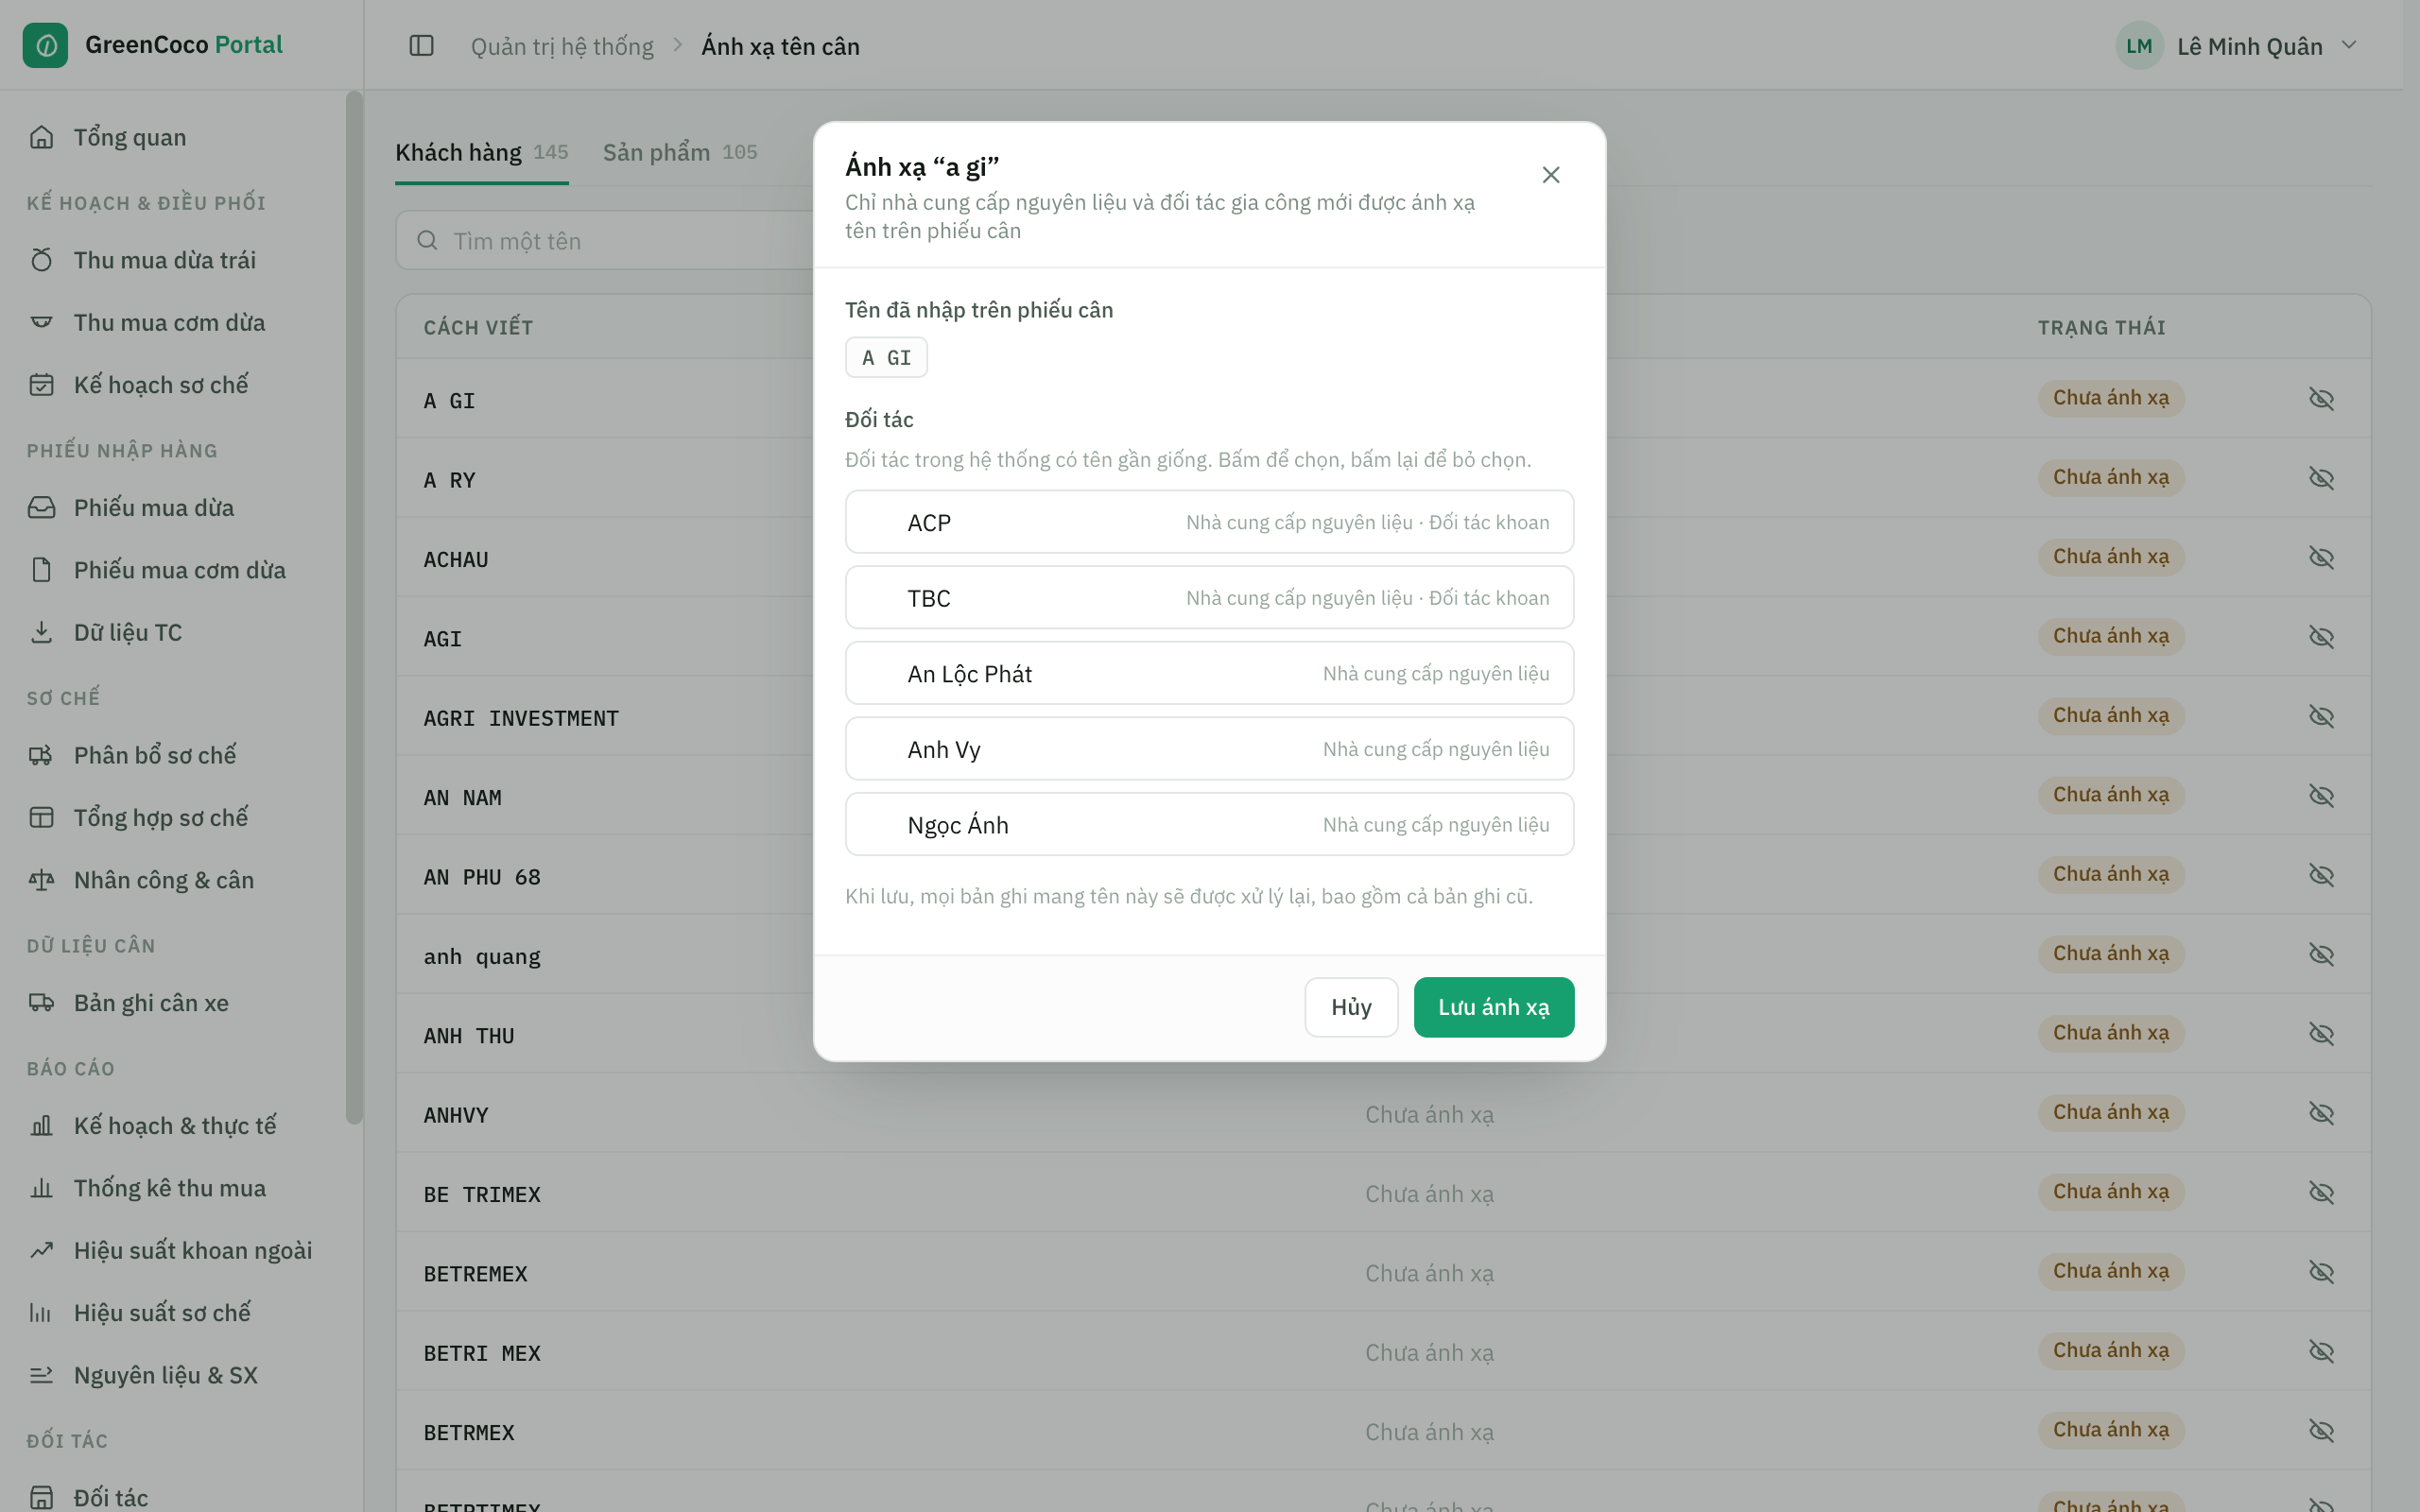Screen dimensions: 2420x1512
Task: Click Kế hoạch sơ chế calendar icon
Action: click(41, 385)
